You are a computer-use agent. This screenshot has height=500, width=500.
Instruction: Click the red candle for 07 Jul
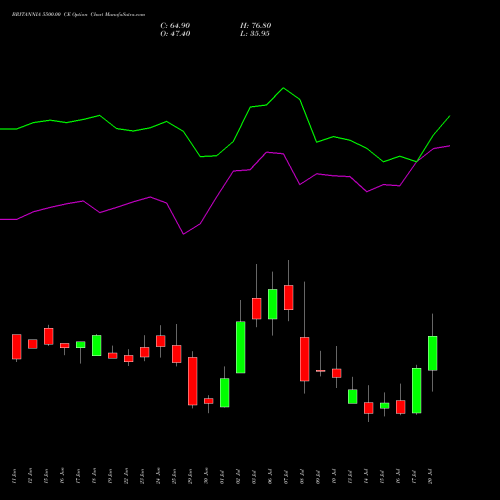click(x=289, y=297)
